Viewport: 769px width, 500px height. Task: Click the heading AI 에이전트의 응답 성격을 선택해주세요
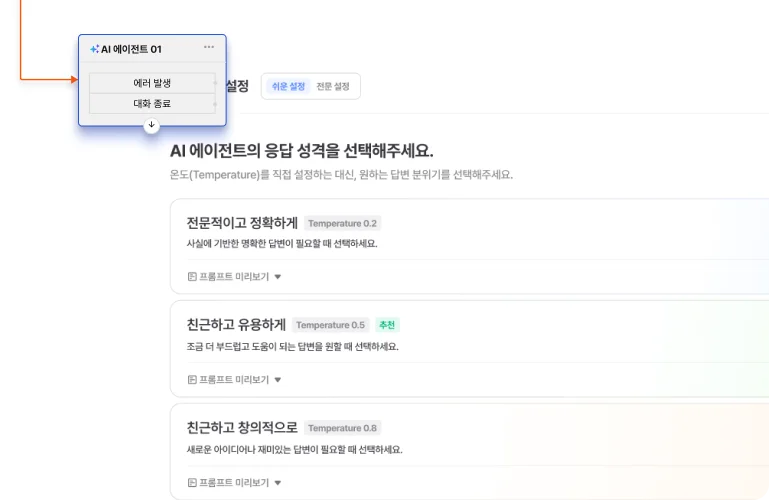302,150
